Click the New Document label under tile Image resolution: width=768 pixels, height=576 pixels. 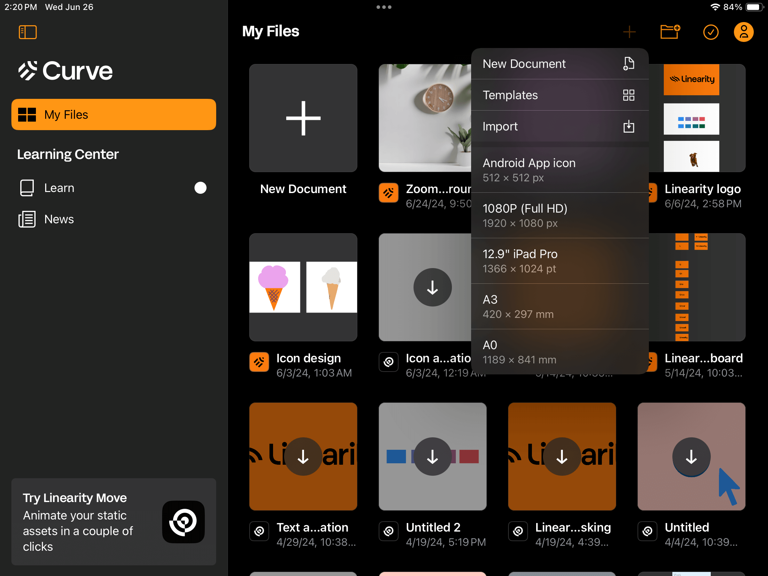[303, 189]
